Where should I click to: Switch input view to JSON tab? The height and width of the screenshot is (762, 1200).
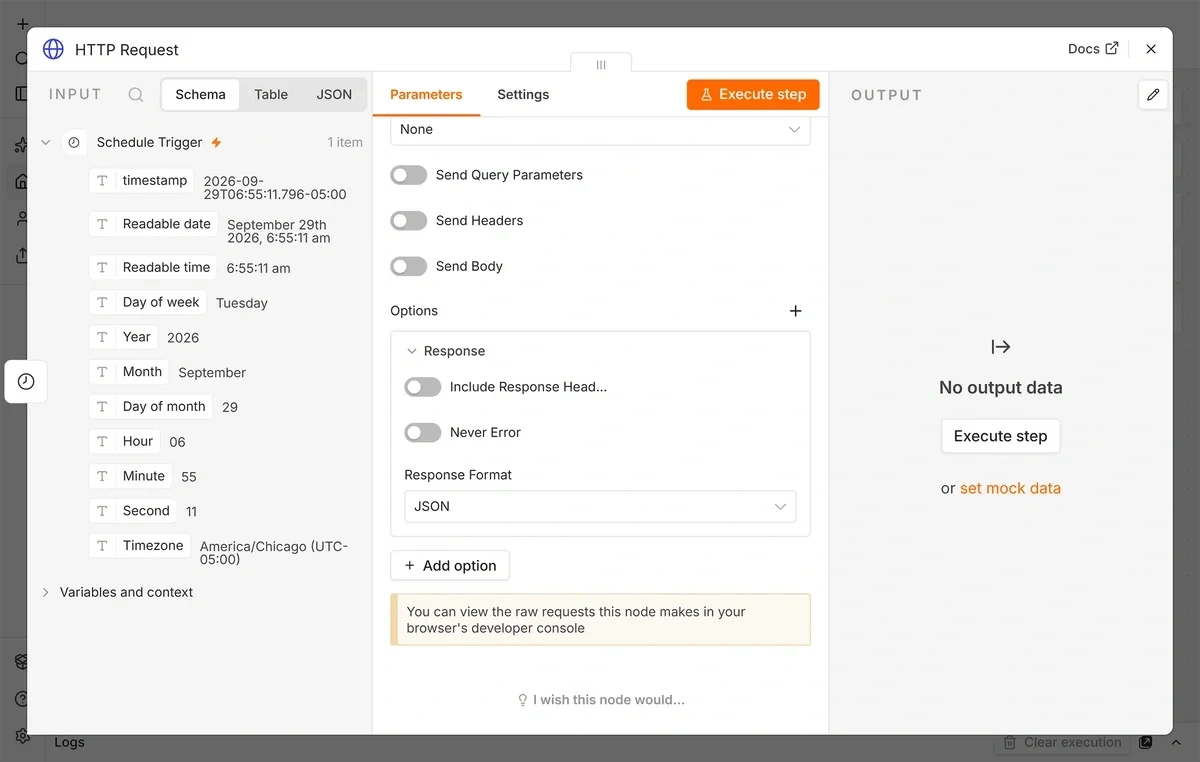tap(334, 95)
